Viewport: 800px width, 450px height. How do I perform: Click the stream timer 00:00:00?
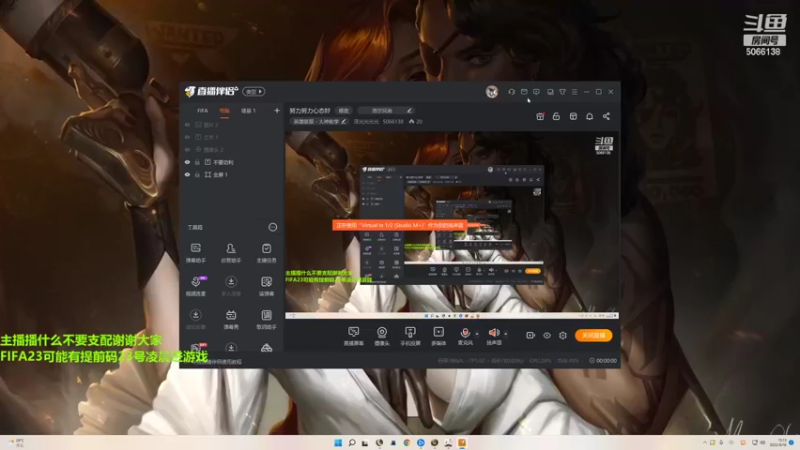(x=603, y=360)
